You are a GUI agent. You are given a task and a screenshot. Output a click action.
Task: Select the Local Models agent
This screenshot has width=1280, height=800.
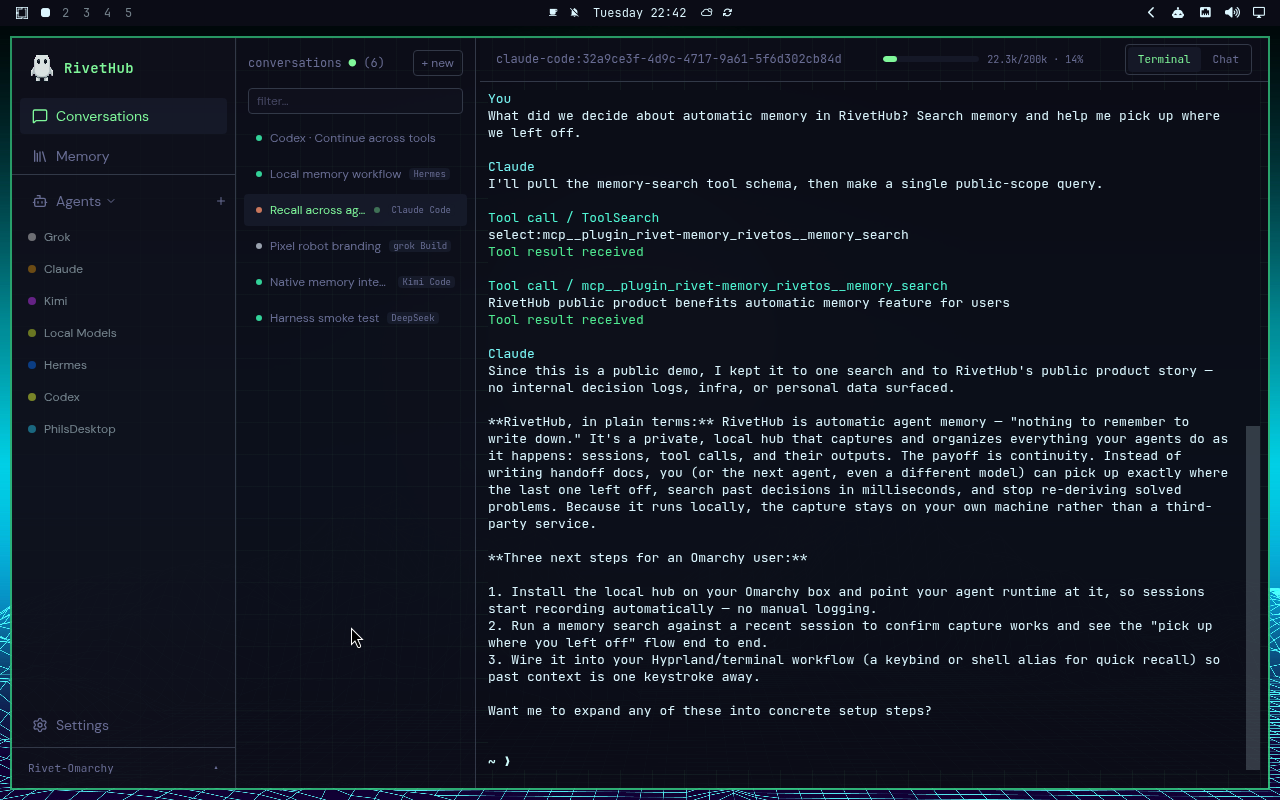click(123, 333)
